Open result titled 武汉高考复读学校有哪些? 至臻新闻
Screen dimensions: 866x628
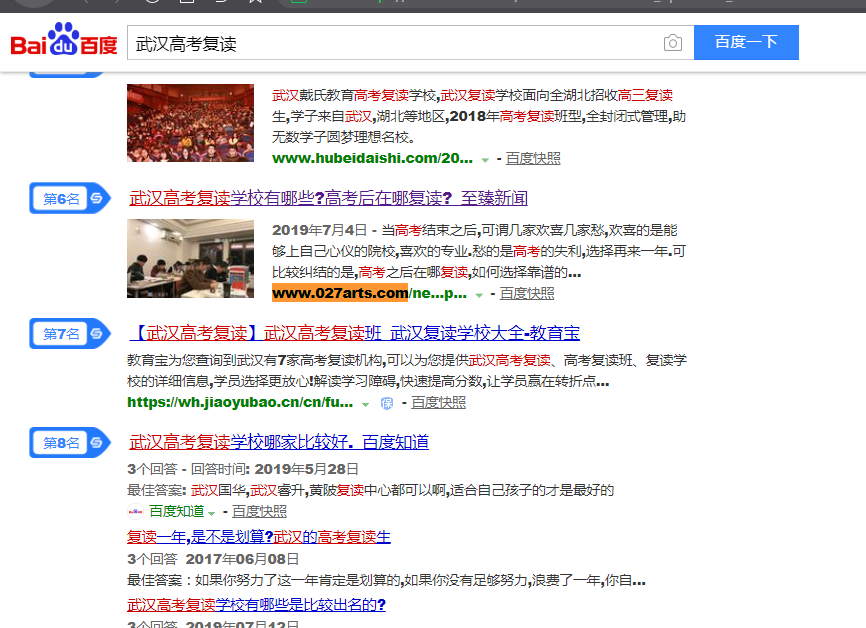pyautogui.click(x=329, y=198)
